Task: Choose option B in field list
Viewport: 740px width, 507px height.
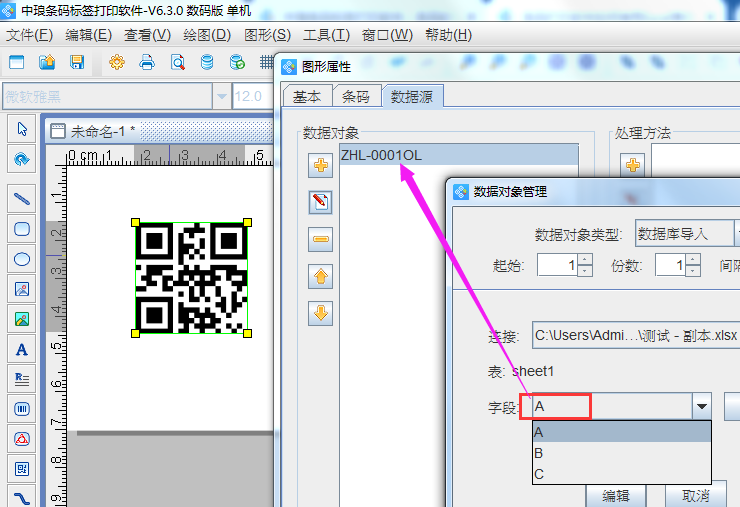Action: click(x=539, y=453)
